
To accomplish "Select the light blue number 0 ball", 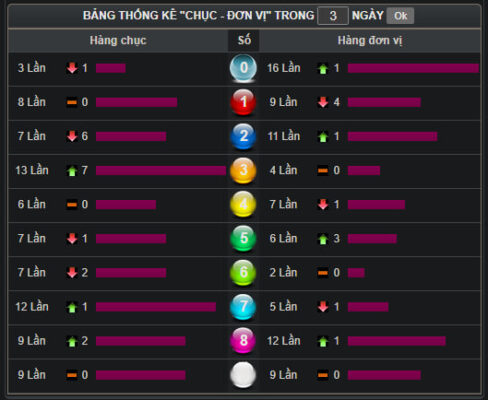I will click(243, 68).
